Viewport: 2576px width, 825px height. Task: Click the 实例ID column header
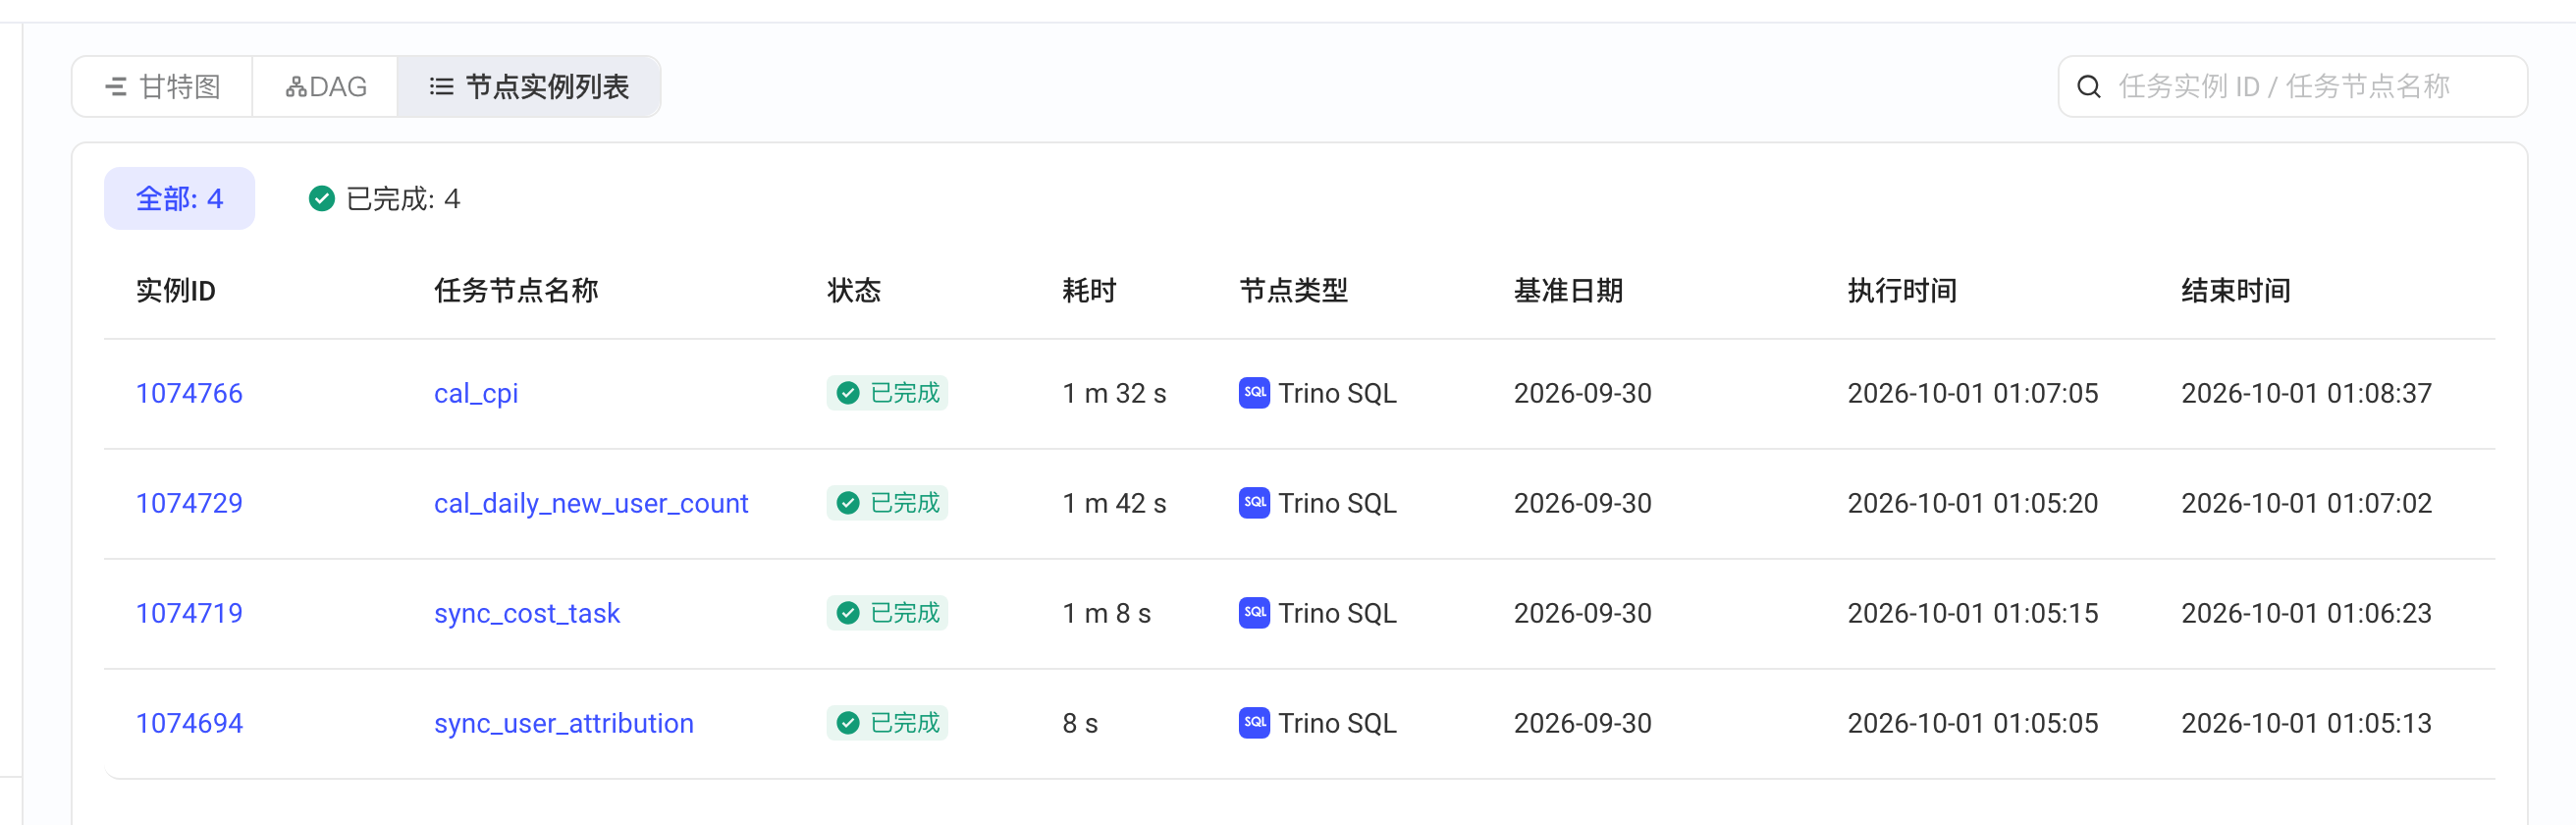pyautogui.click(x=176, y=291)
